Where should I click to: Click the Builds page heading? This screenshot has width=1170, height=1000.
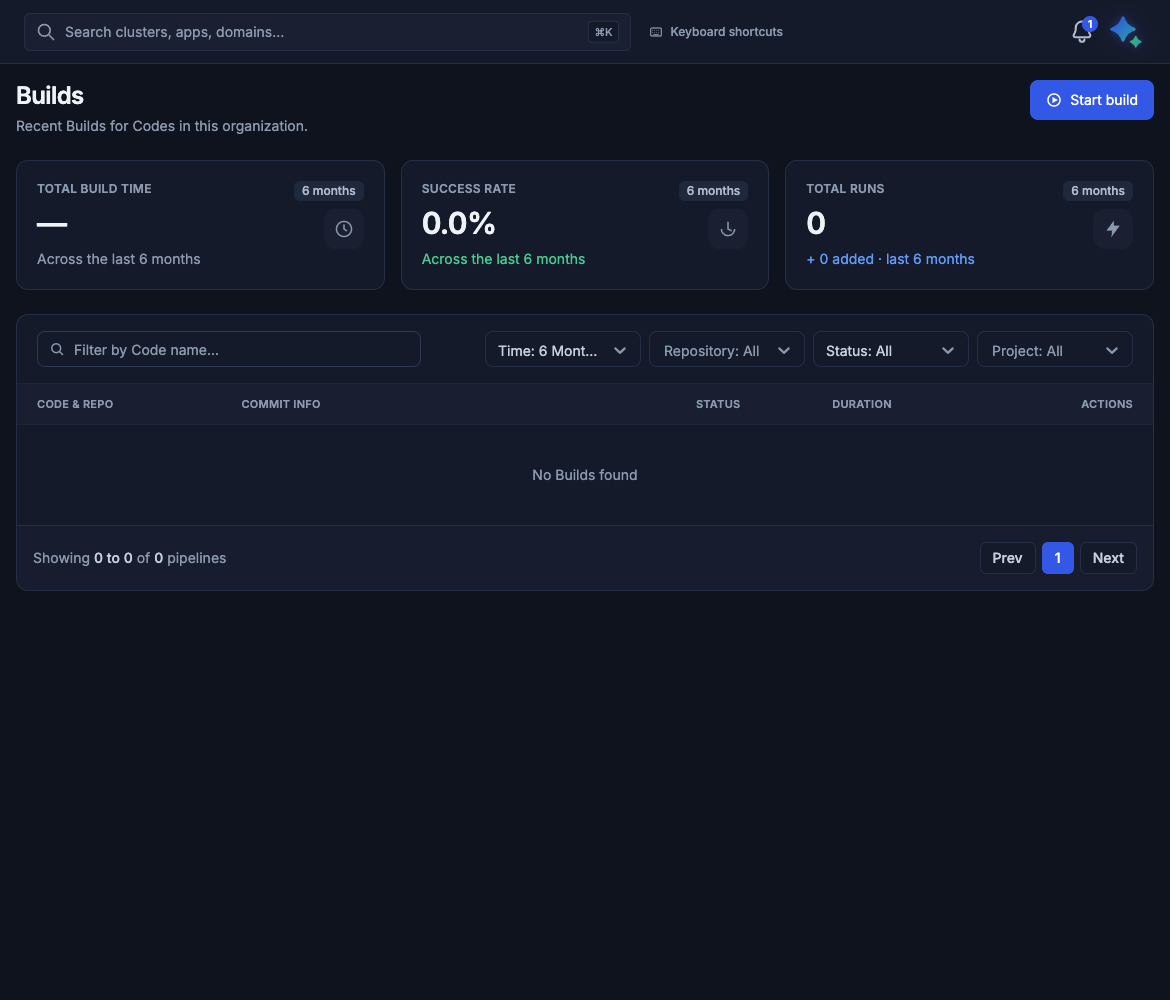point(50,96)
